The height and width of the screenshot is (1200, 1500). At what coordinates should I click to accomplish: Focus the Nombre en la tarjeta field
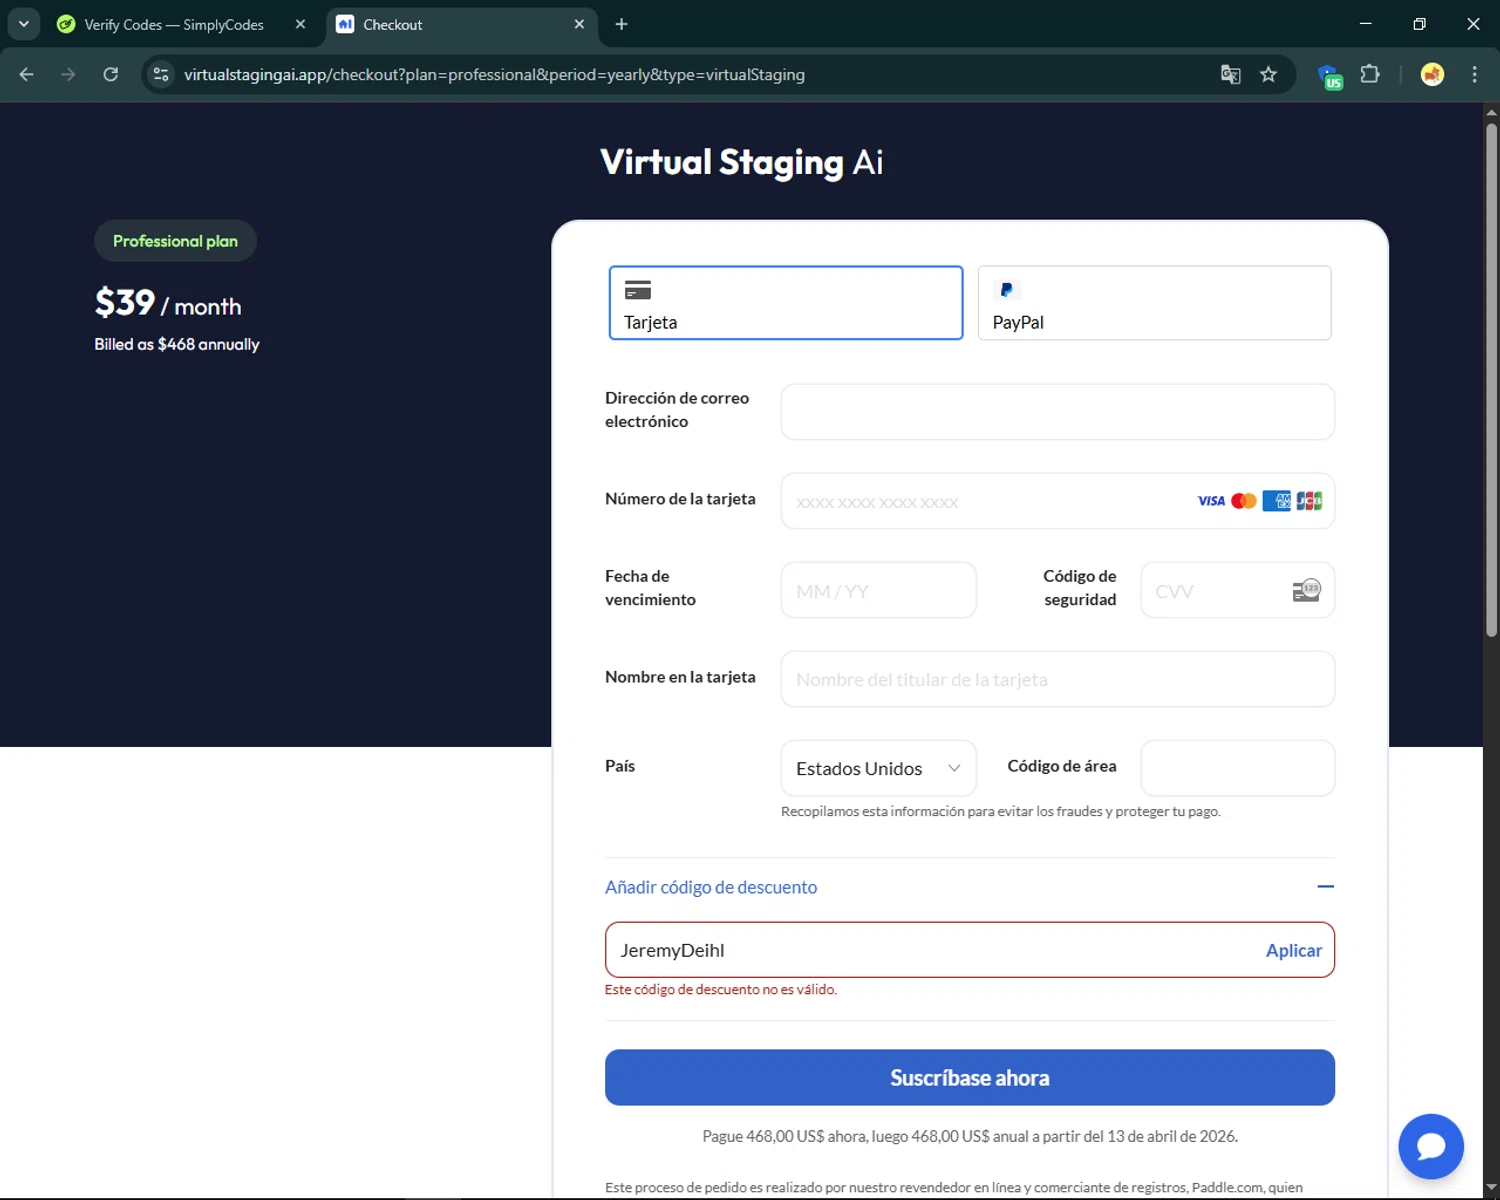(x=1057, y=679)
